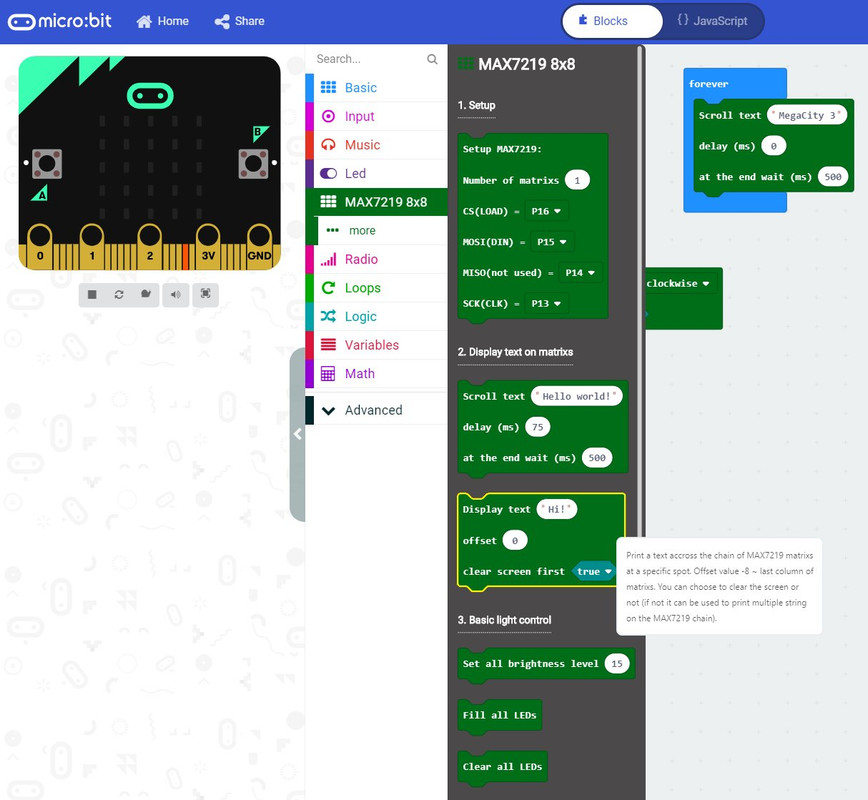
Task: Click the 3. Basic light control label
Action: [504, 620]
